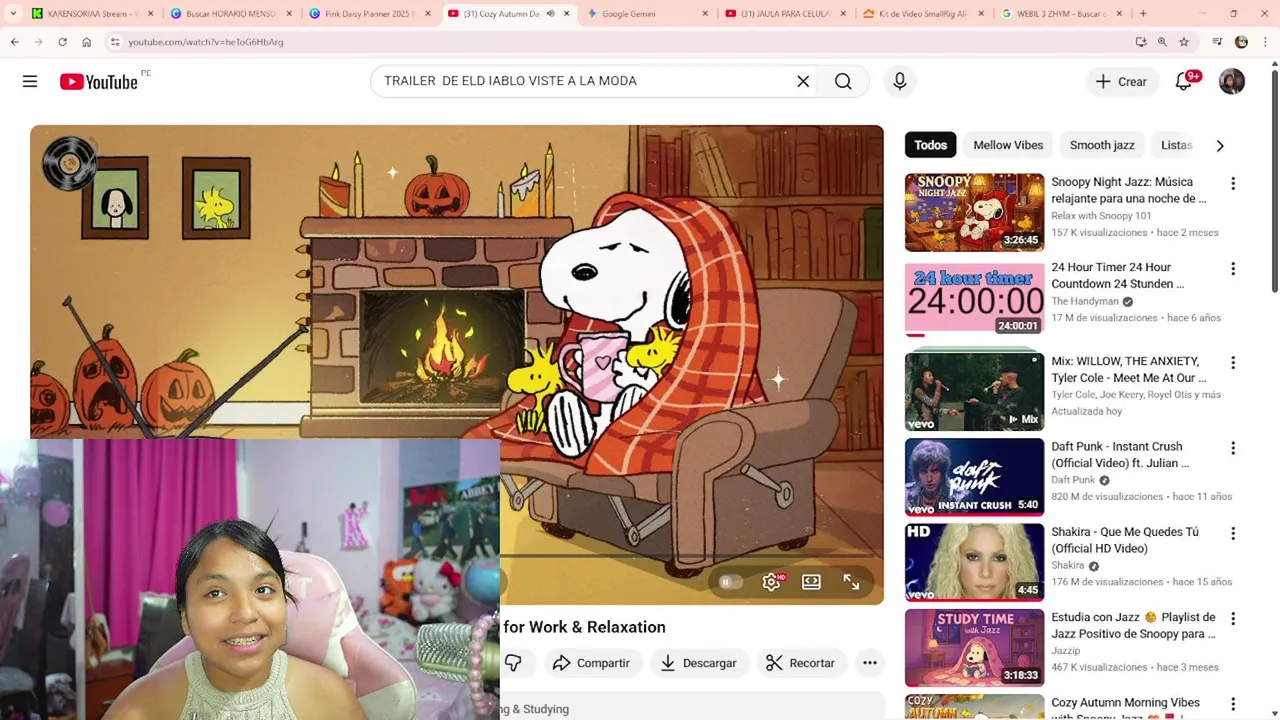Switch to Pink Daisy Planner 2025 tab
Image resolution: width=1280 pixels, height=720 pixels.
pyautogui.click(x=368, y=14)
